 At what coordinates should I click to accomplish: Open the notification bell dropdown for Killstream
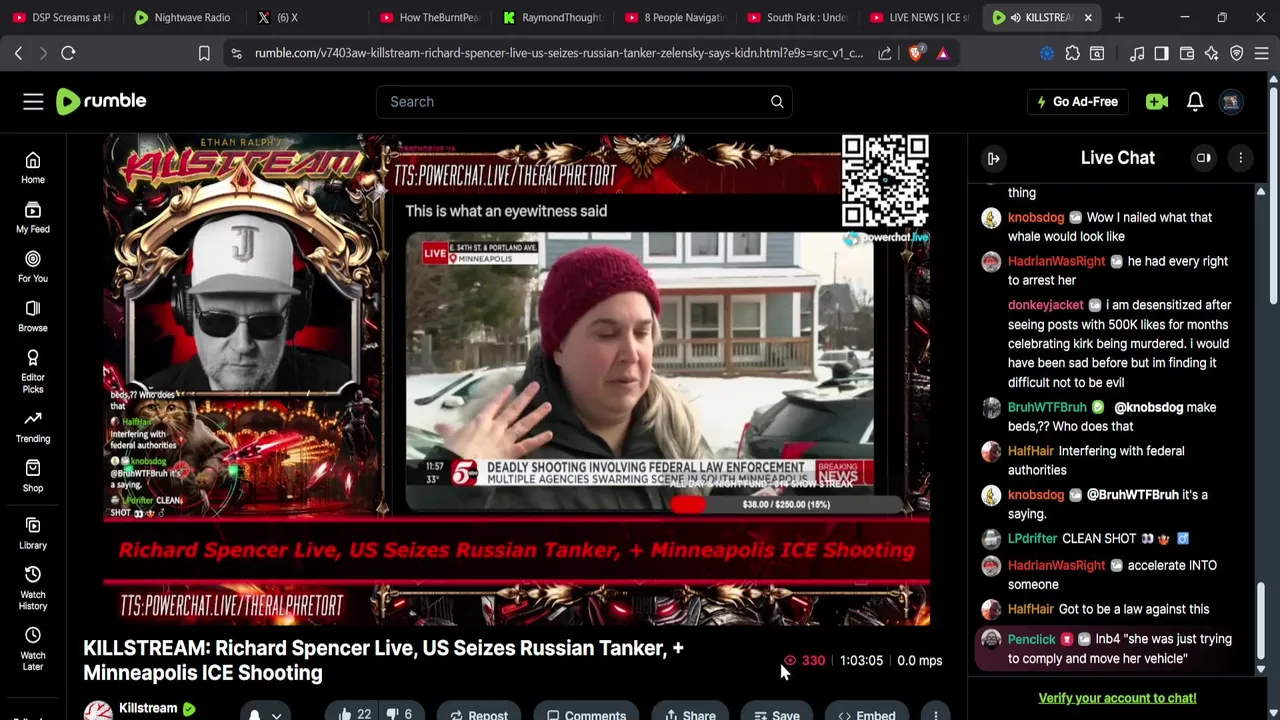pos(264,714)
